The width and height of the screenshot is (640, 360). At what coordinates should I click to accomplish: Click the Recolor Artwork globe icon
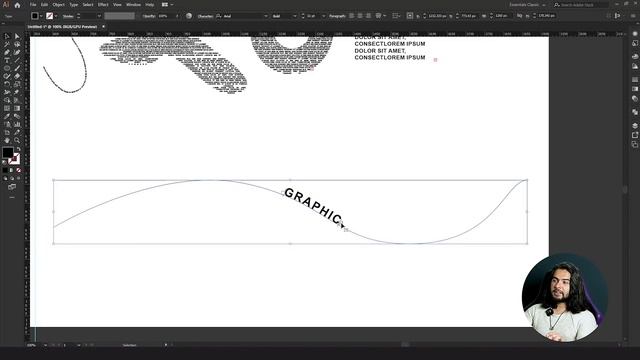pyautogui.click(x=189, y=16)
